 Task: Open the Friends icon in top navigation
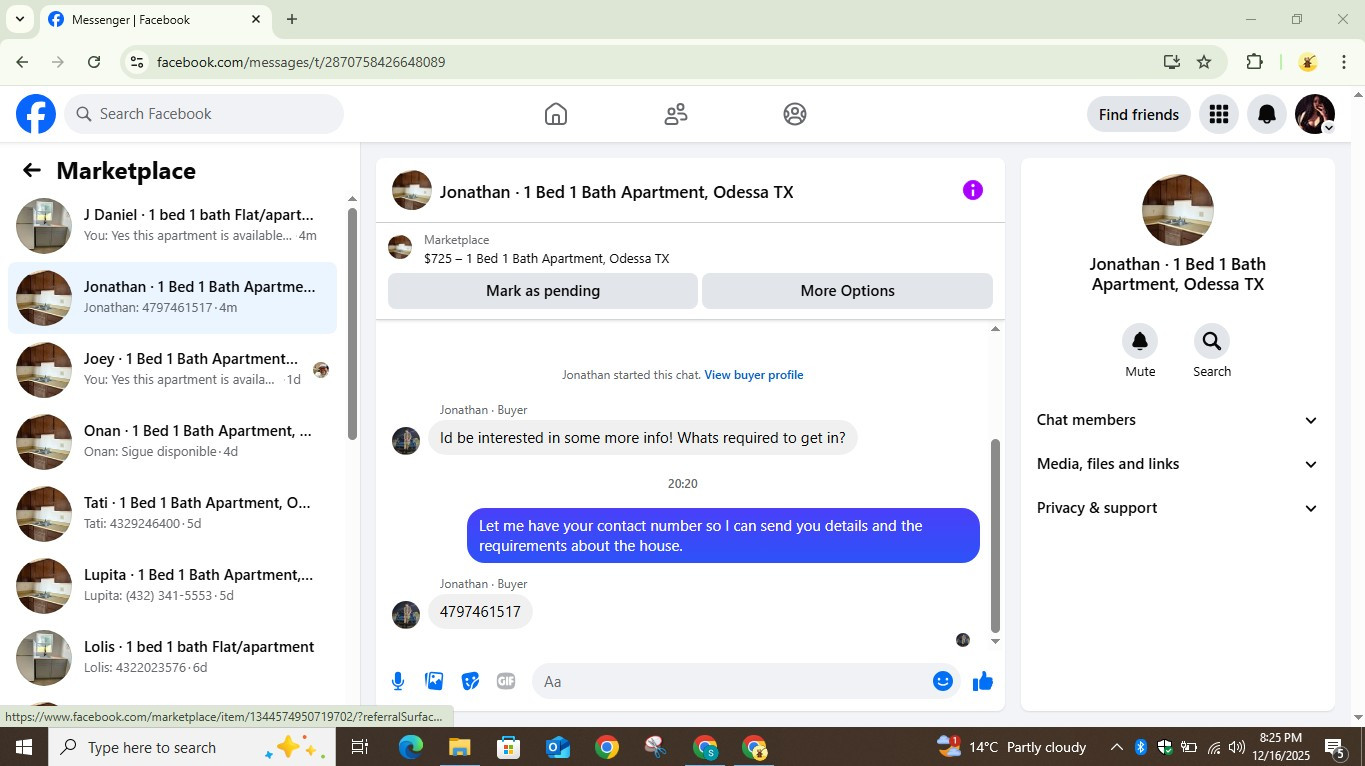[x=676, y=114]
